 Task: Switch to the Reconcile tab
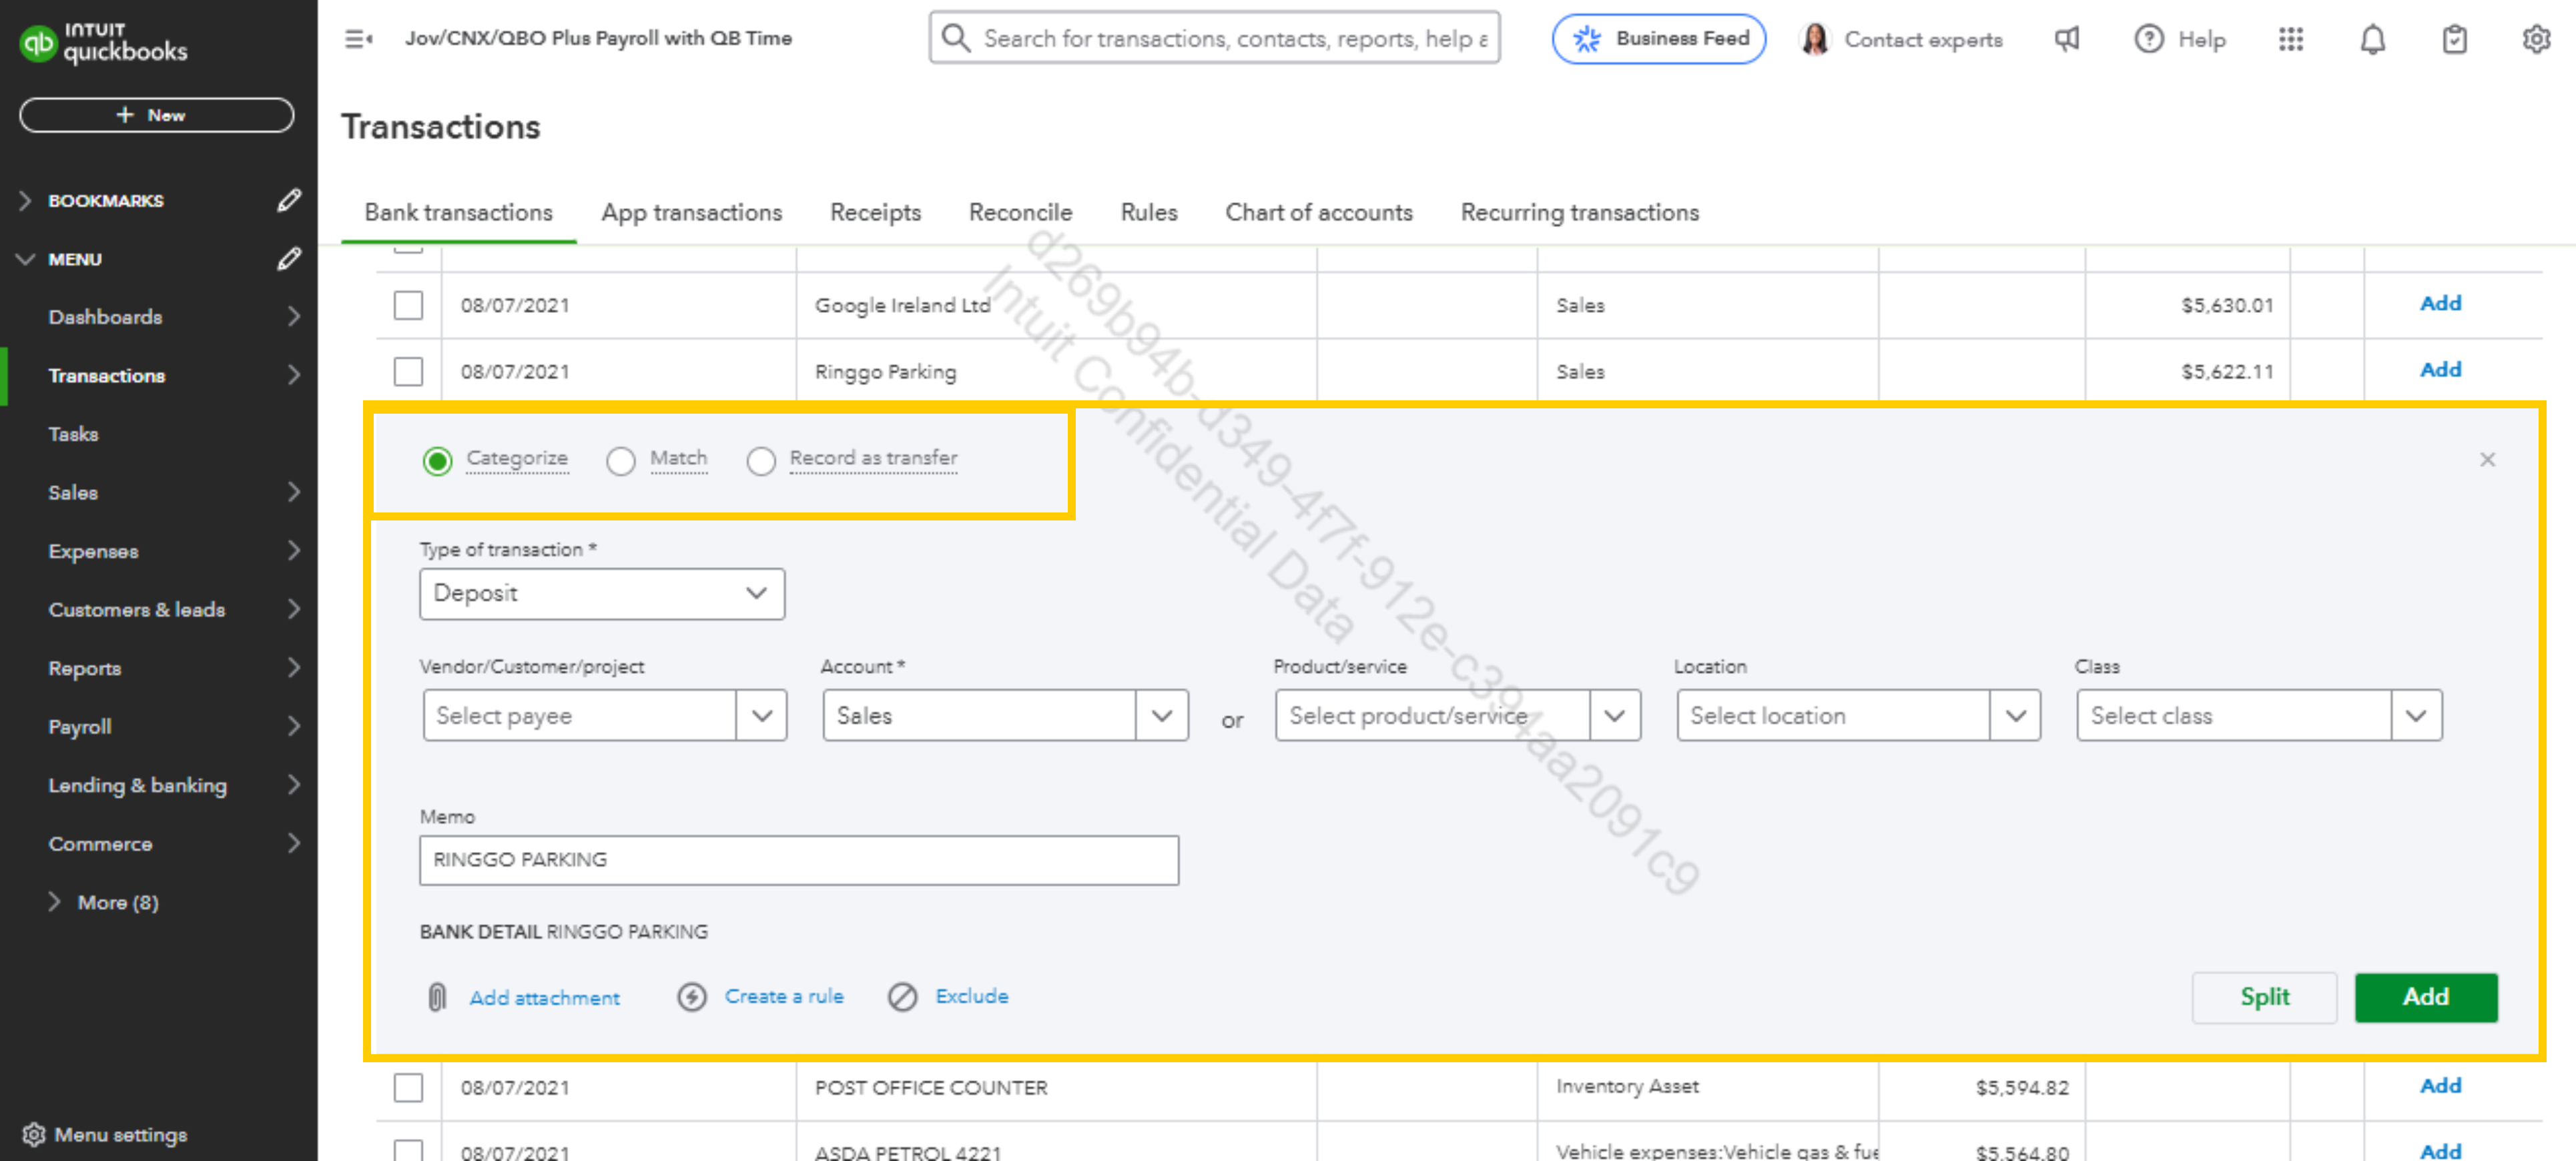click(x=1020, y=213)
